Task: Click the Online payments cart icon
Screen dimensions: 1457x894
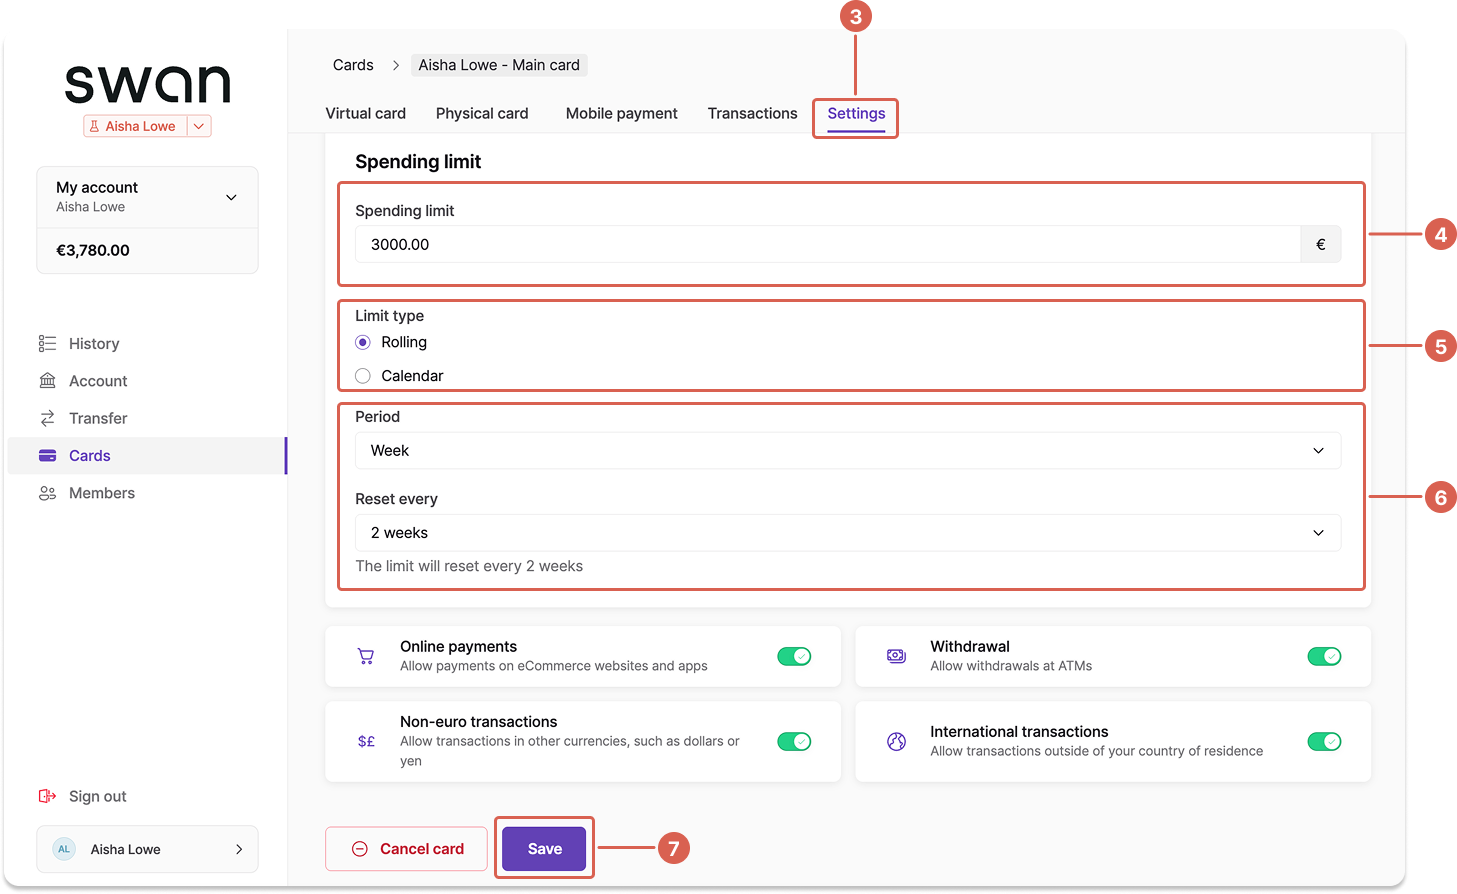Action: [x=366, y=656]
